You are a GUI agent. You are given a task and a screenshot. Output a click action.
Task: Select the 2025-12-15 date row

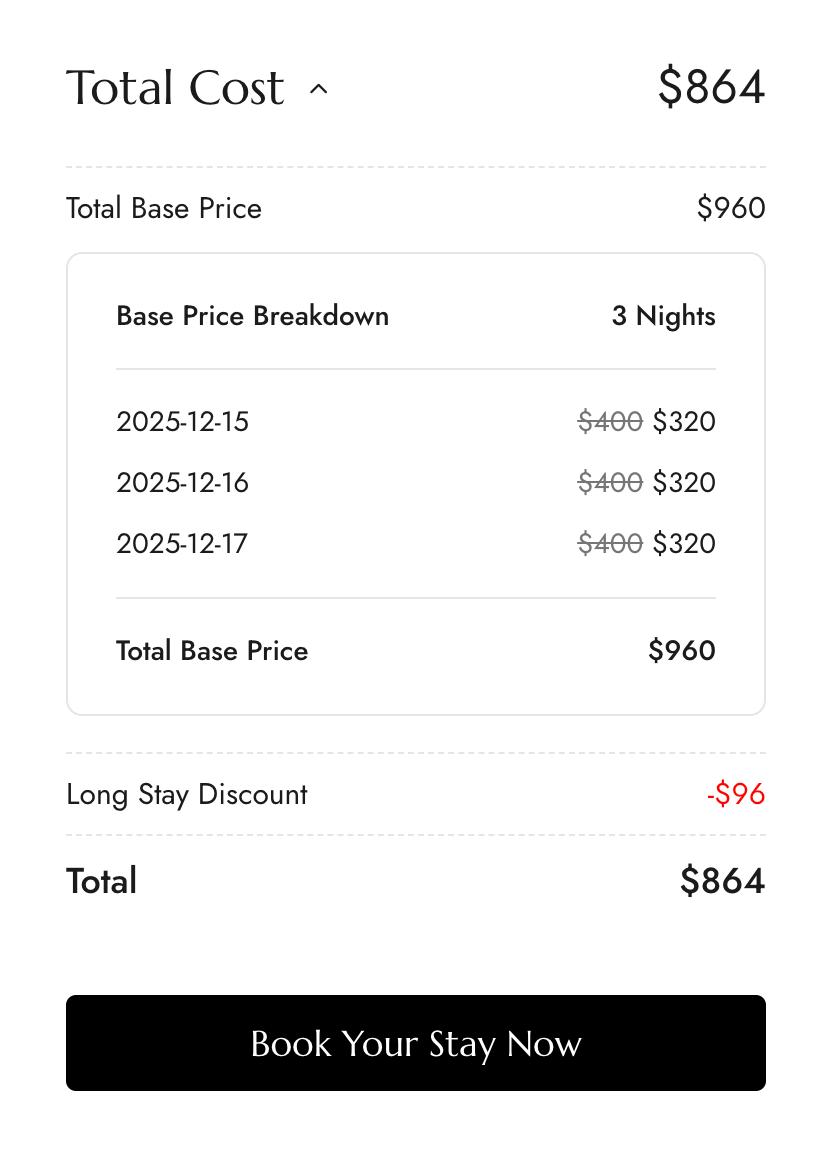tap(182, 422)
